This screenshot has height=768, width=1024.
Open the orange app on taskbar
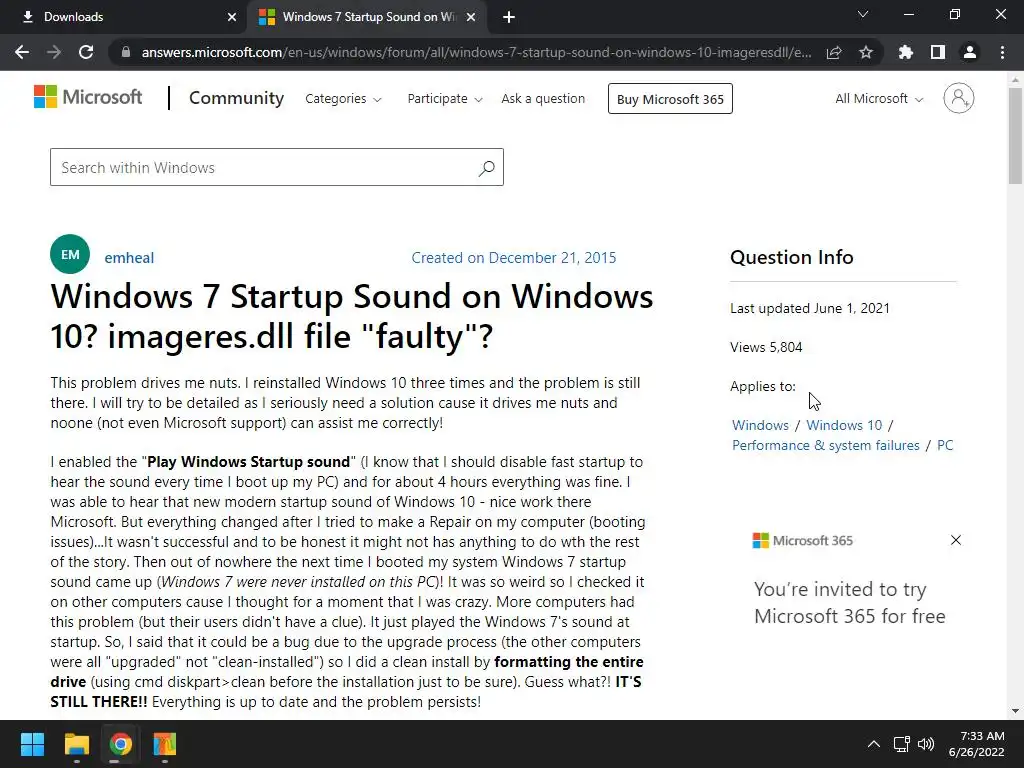tap(165, 744)
